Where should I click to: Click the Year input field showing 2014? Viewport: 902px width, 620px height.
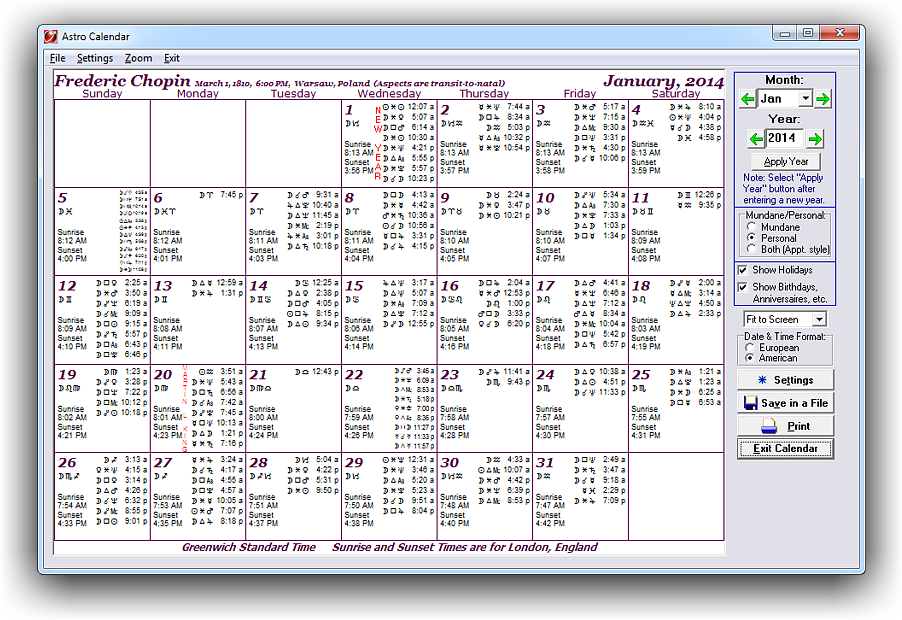[784, 138]
